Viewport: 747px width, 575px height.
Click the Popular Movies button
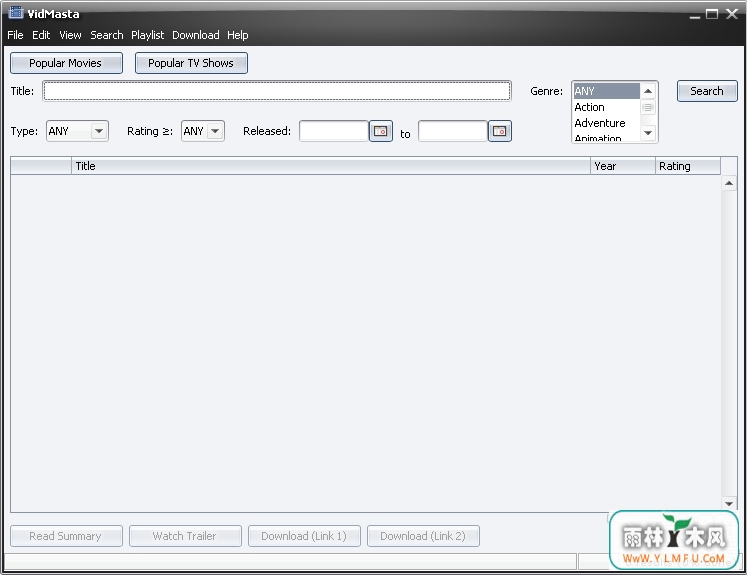coord(66,63)
